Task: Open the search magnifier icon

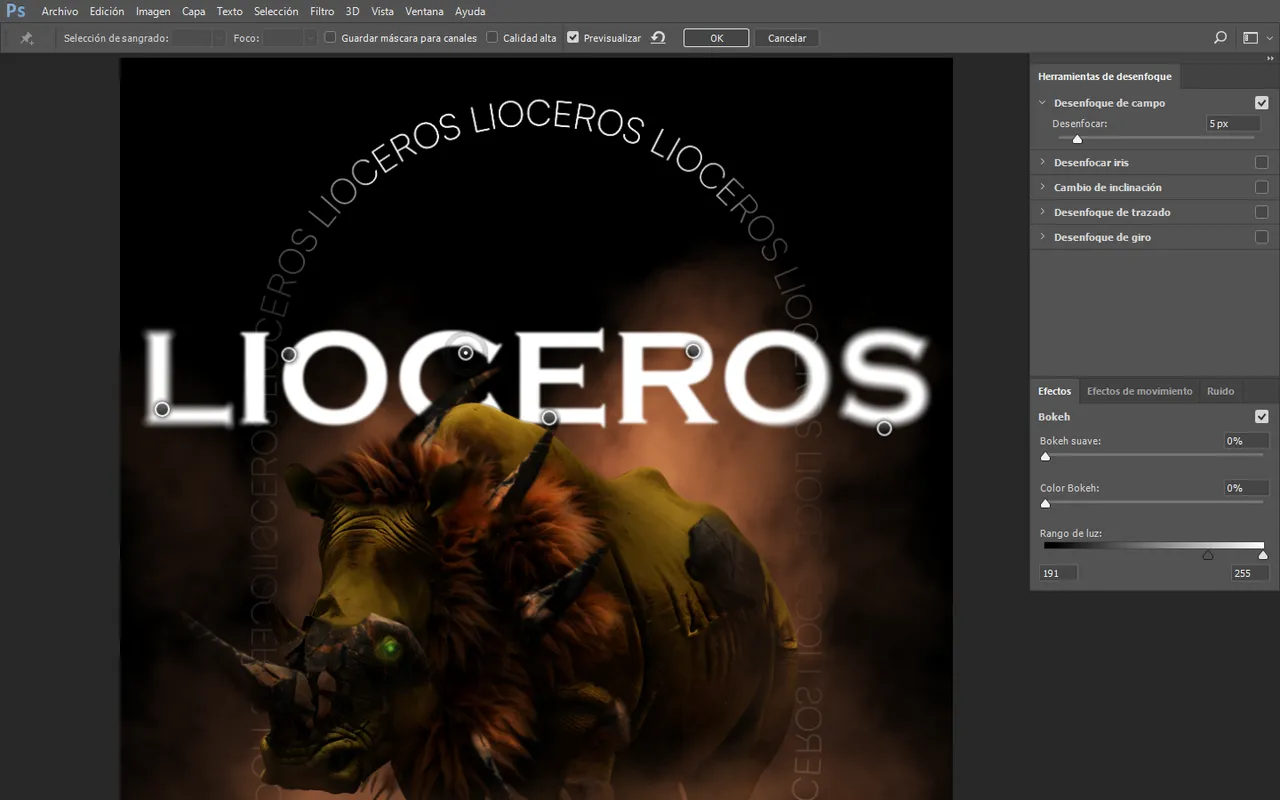Action: 1220,38
